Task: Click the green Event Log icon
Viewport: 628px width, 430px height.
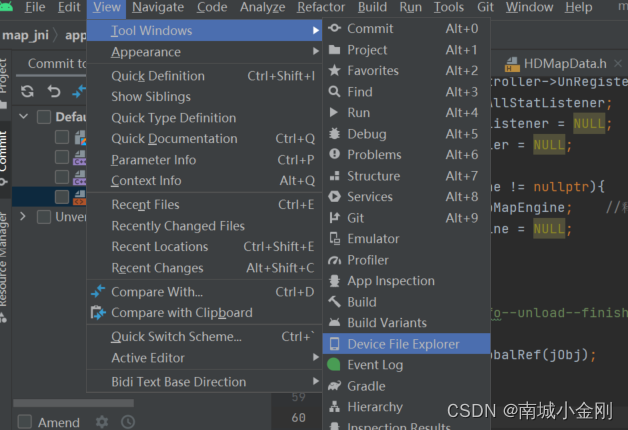Action: [334, 365]
